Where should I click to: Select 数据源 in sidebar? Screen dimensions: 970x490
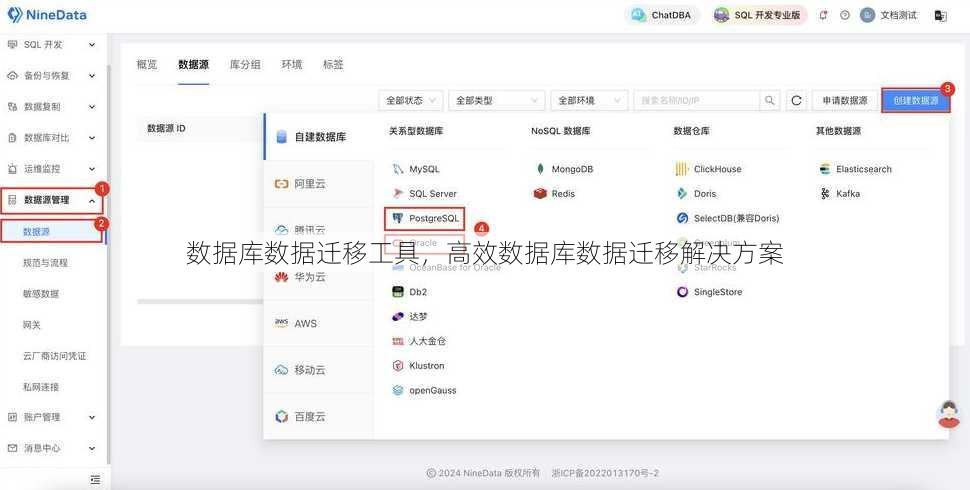pos(51,231)
